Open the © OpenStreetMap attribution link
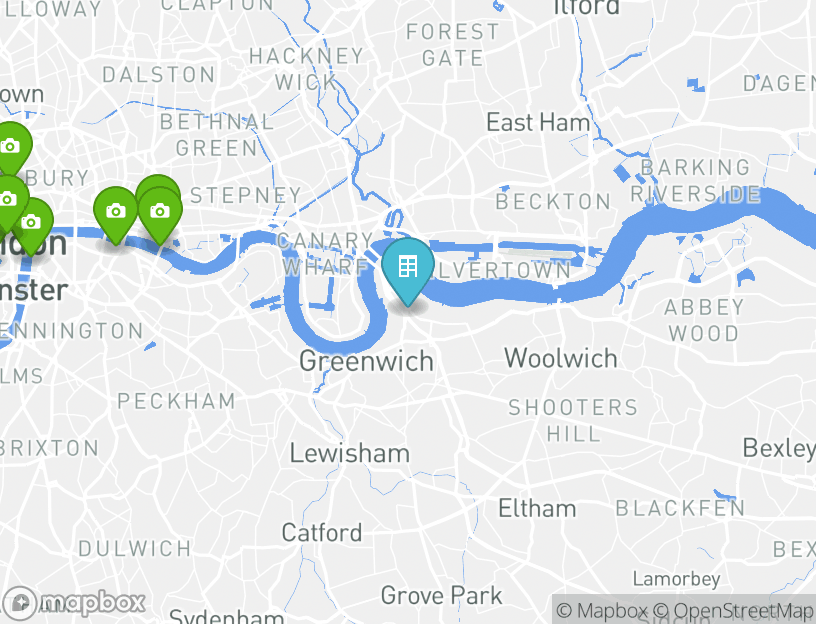 click(732, 610)
